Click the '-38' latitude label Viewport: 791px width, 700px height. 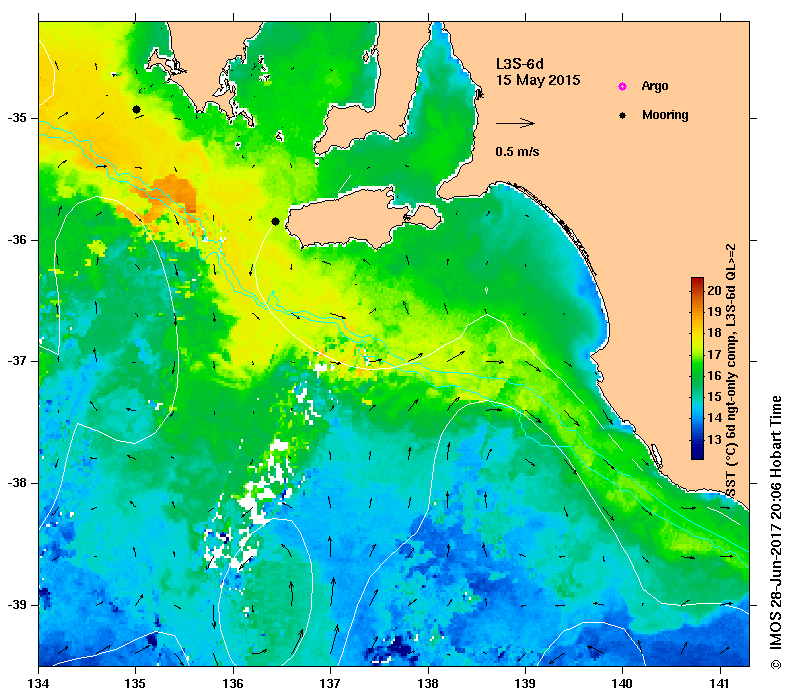17,483
